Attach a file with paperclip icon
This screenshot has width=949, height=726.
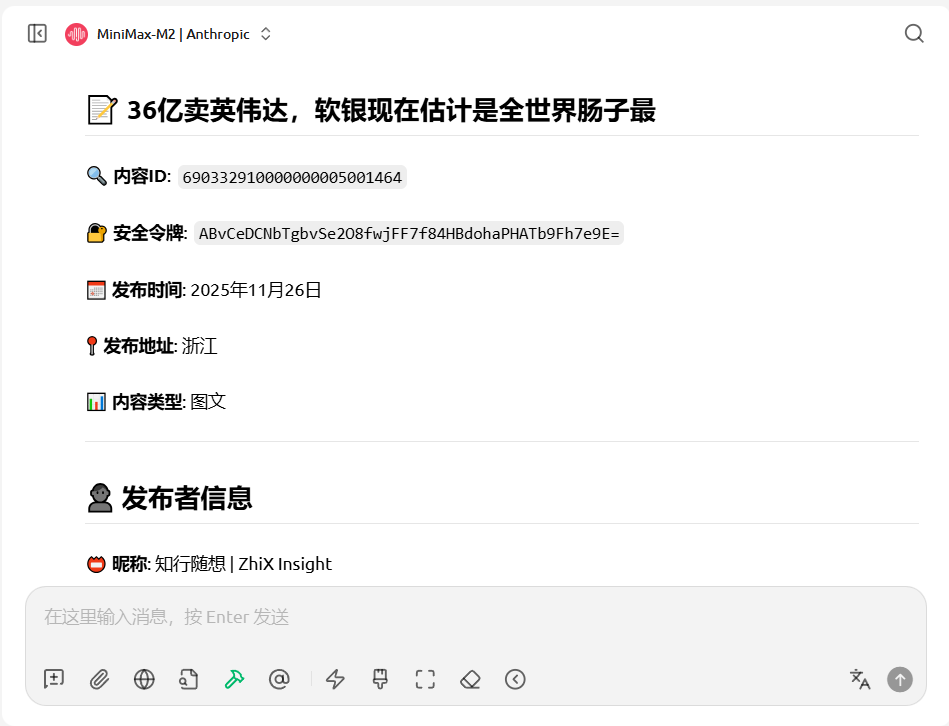click(x=99, y=679)
